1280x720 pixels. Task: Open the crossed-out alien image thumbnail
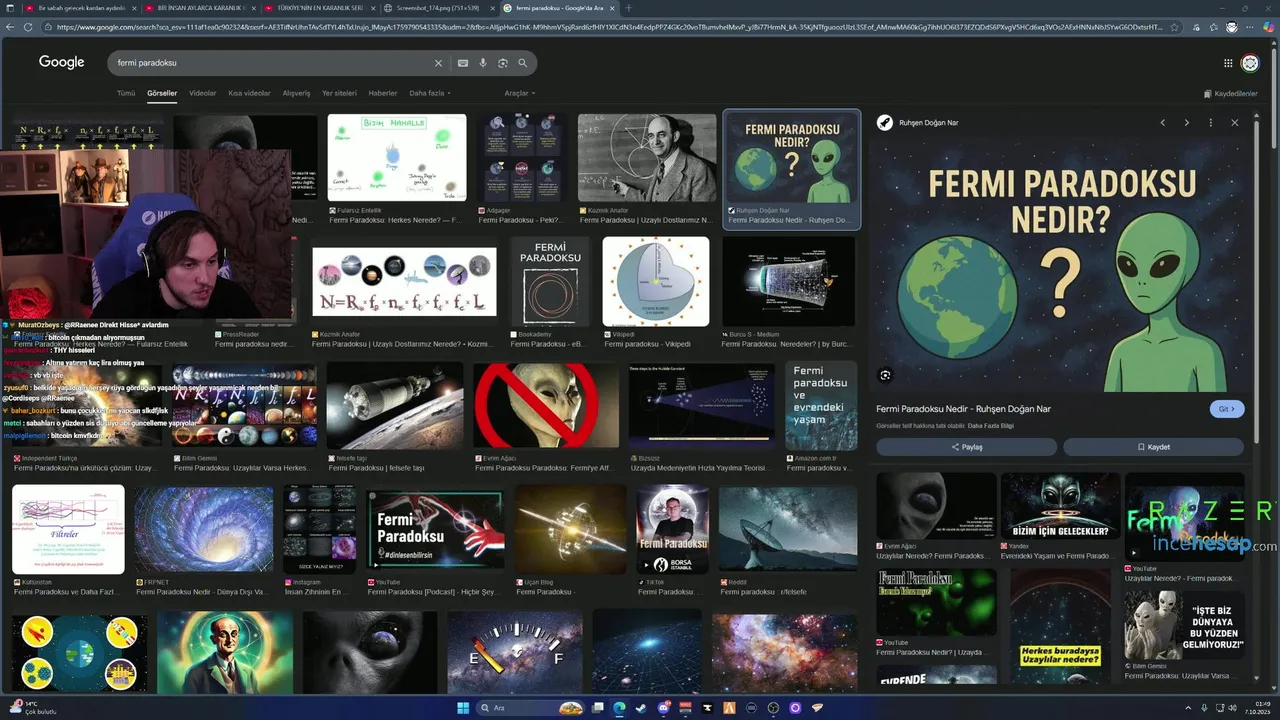coord(545,406)
